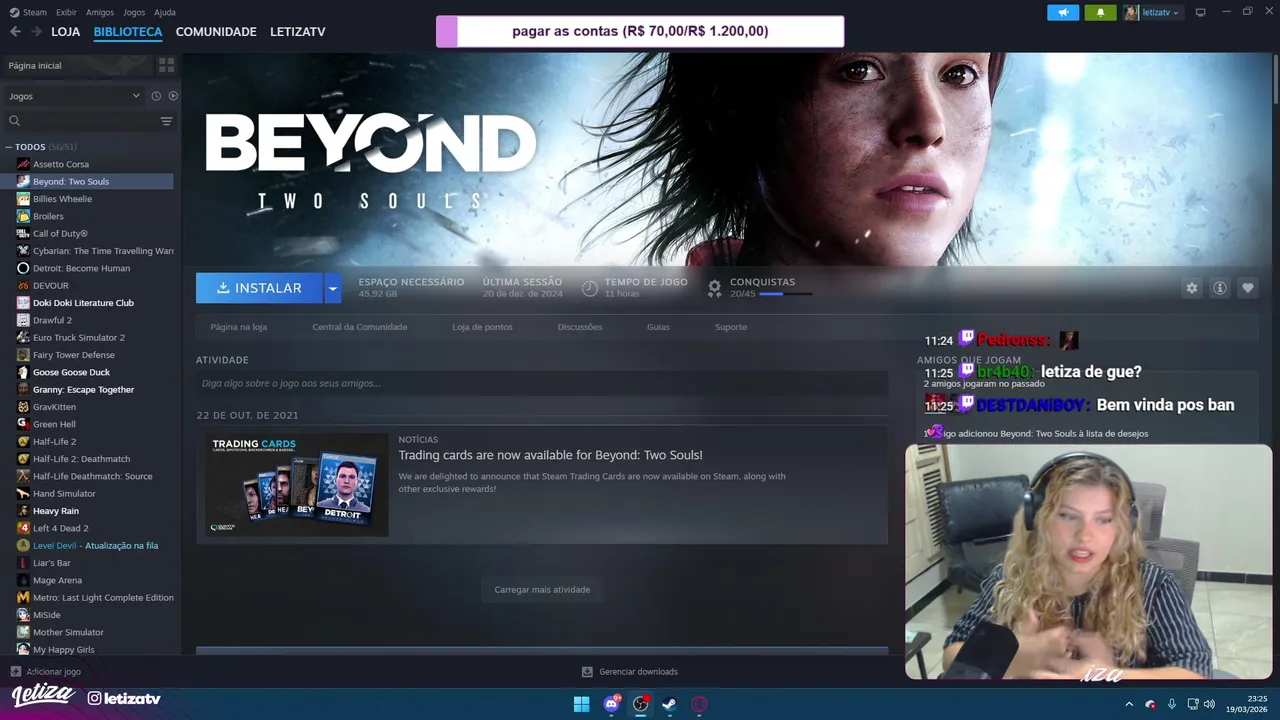Click the Heavy Rain icon
Viewport: 1280px width, 720px height.
tap(23, 511)
